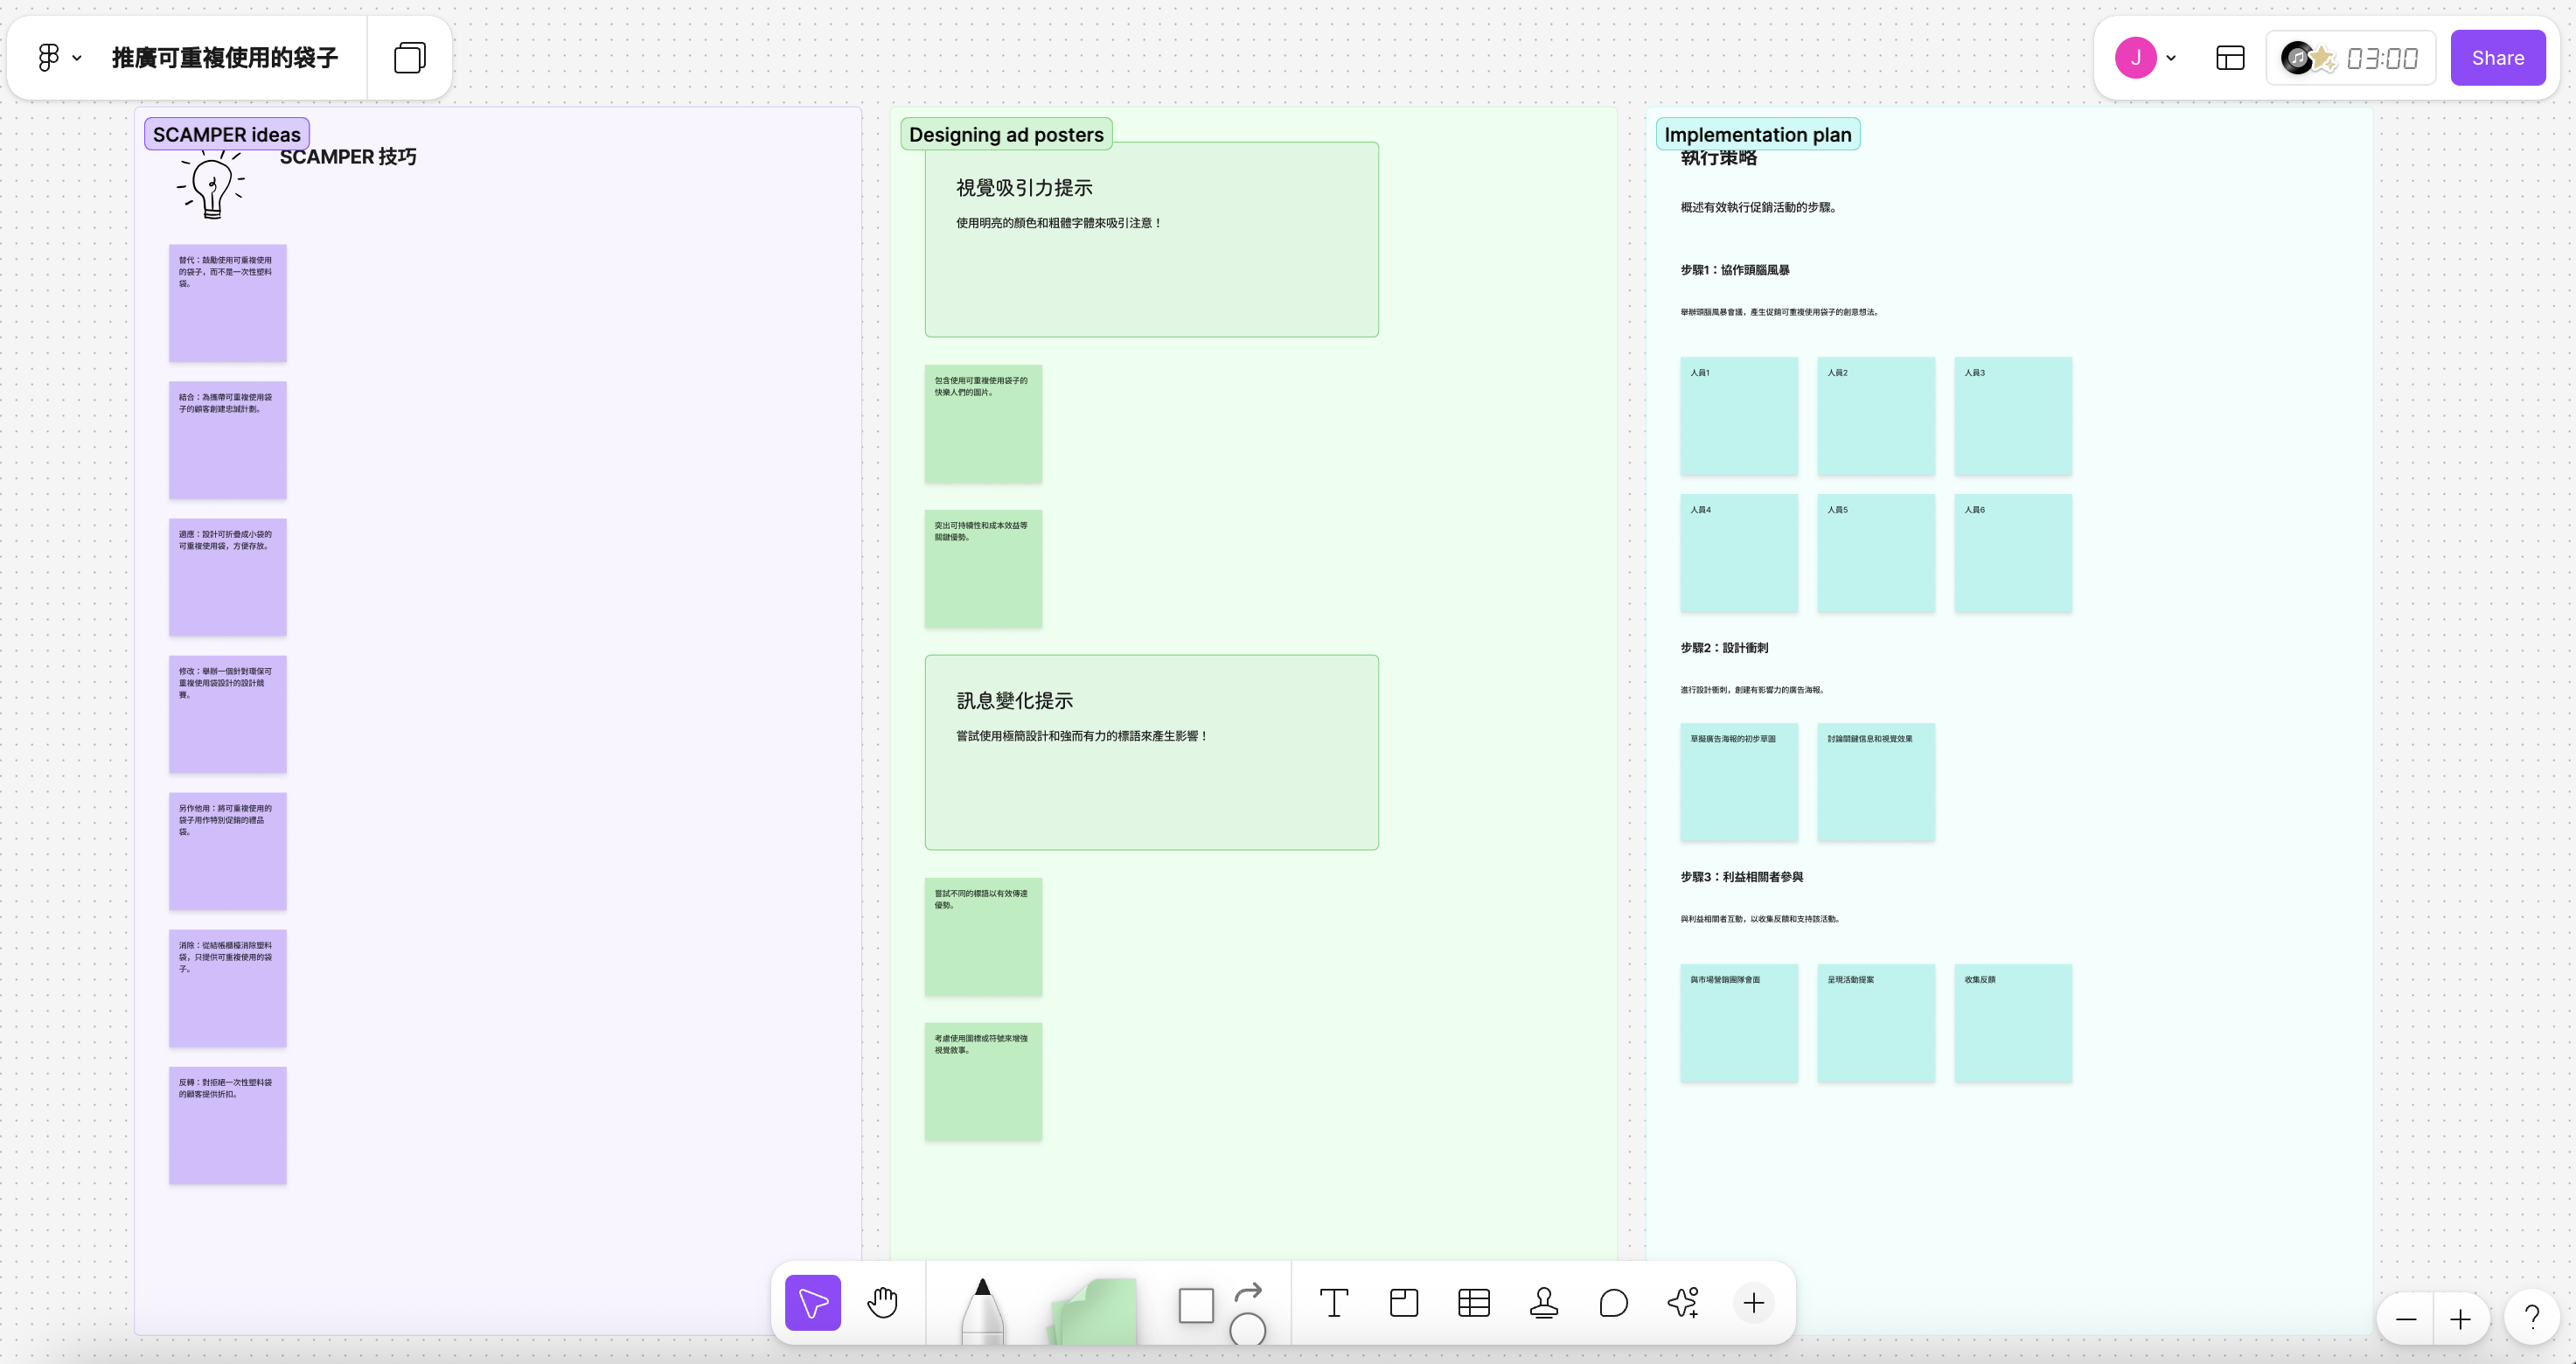The image size is (2576, 1364).
Task: Insert a table from toolbar
Action: tap(1473, 1302)
